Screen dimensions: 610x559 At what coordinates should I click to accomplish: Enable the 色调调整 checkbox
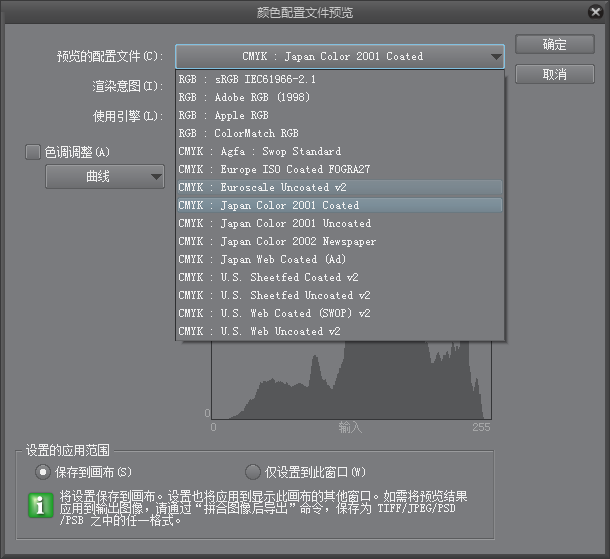point(32,152)
